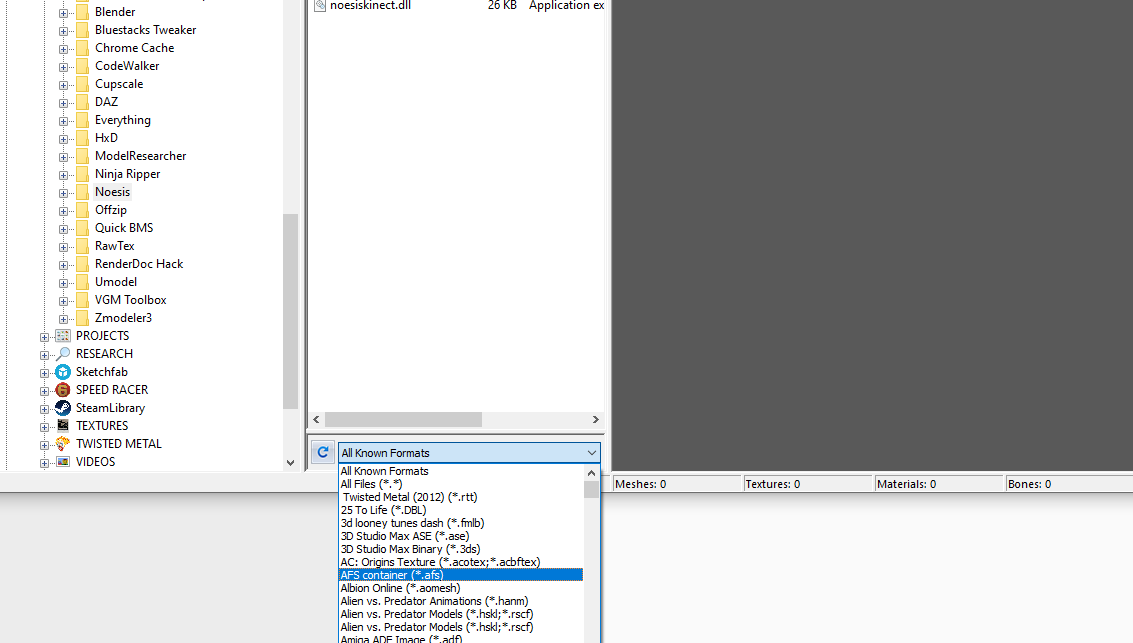Choose Twisted Metal (2012) (*.rtt) format
Viewport: 1133px width, 643px height.
click(461, 497)
